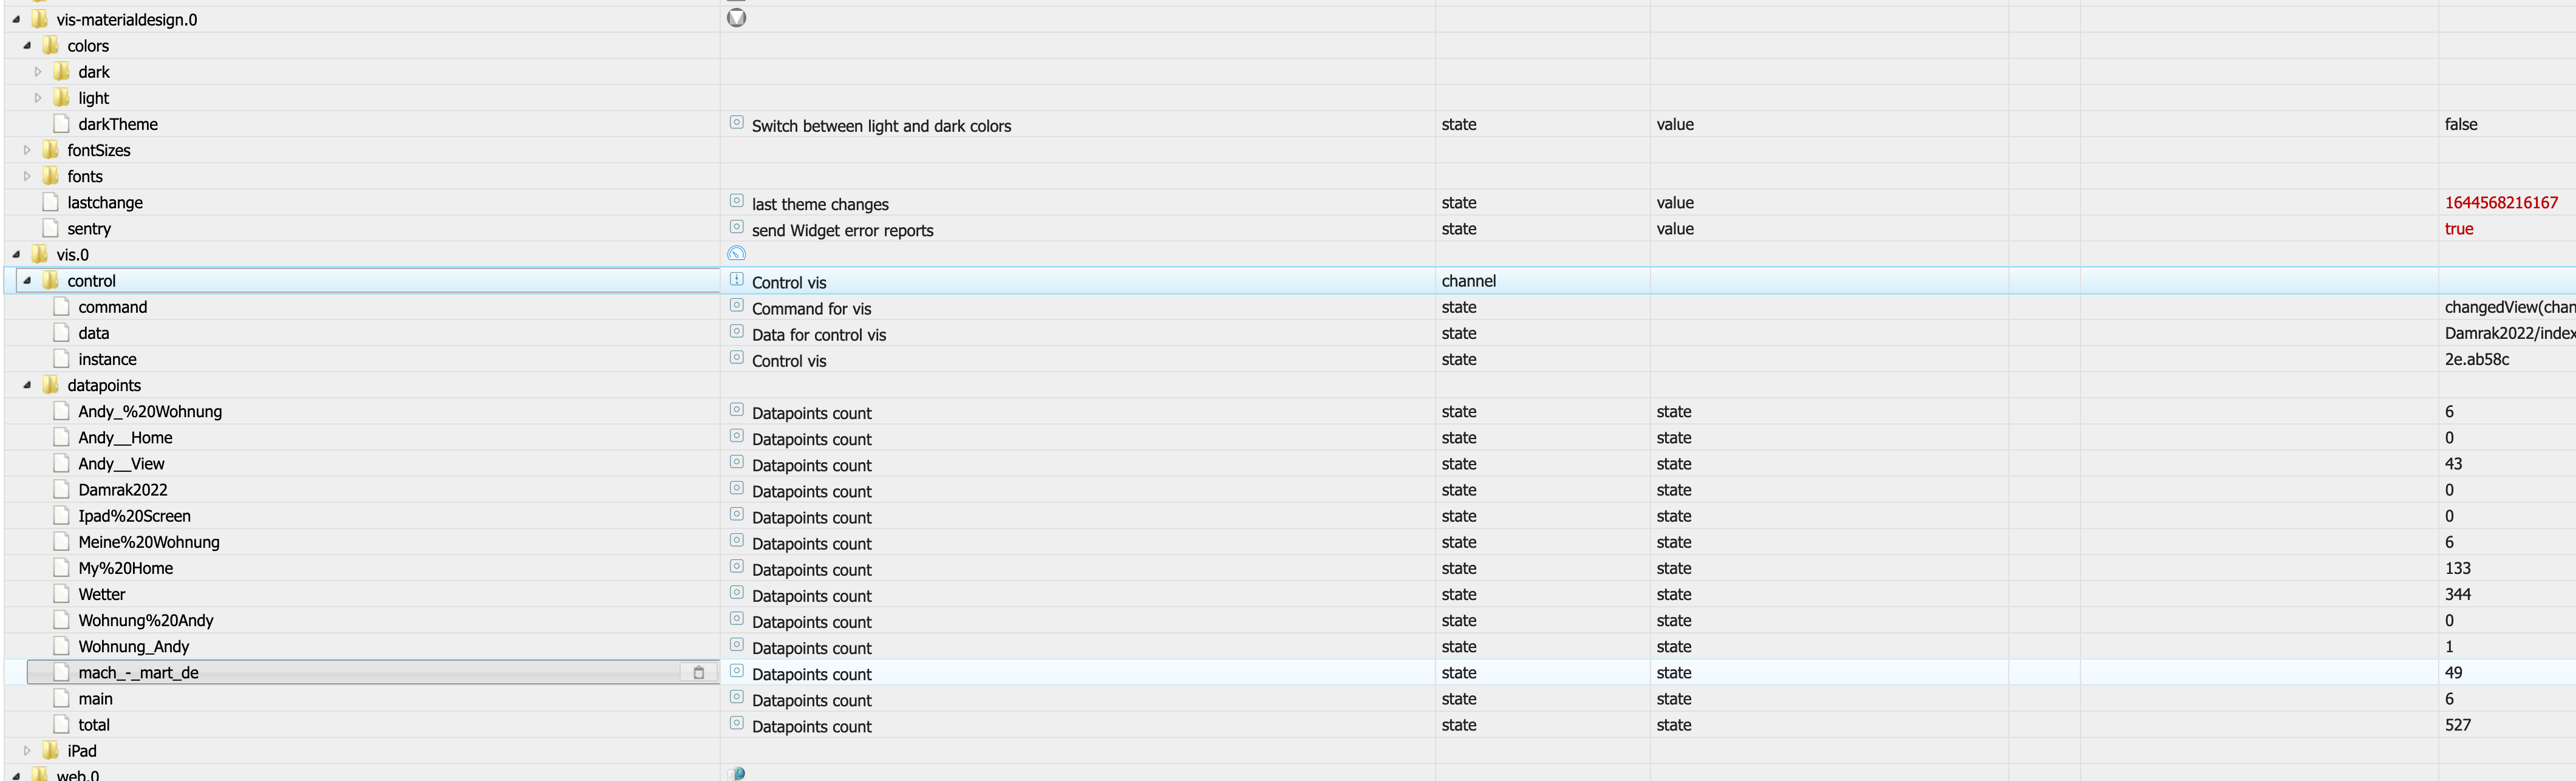
Task: Click state icon beside 'Data for control vis'
Action: (737, 331)
